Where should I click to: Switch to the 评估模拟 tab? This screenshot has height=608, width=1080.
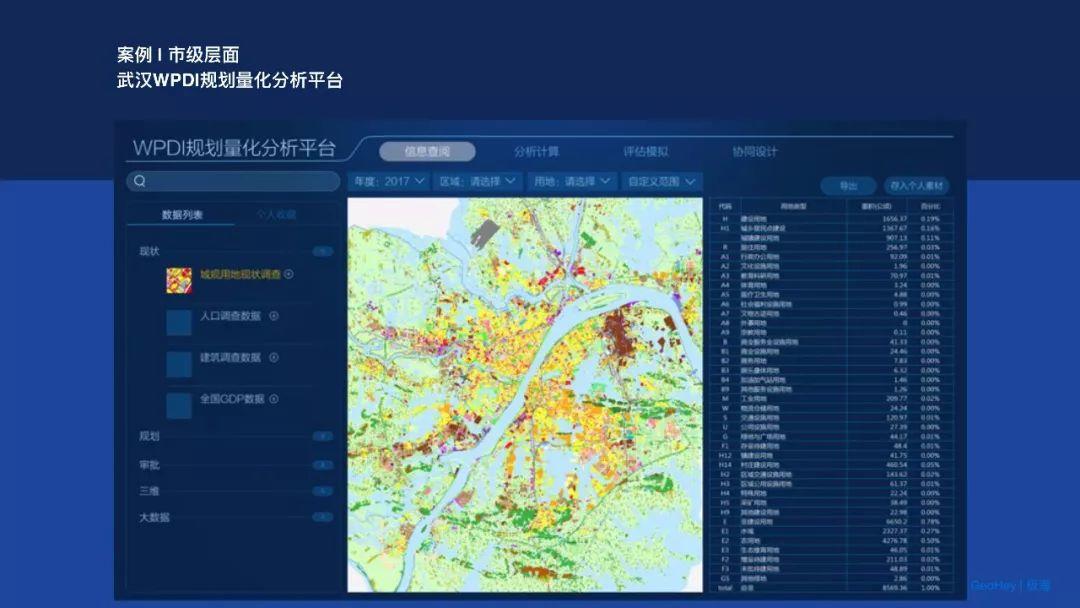coord(645,151)
